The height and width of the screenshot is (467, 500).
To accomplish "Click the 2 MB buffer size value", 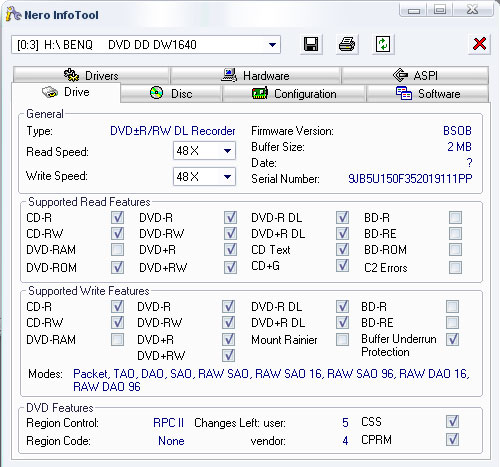I will pyautogui.click(x=459, y=147).
